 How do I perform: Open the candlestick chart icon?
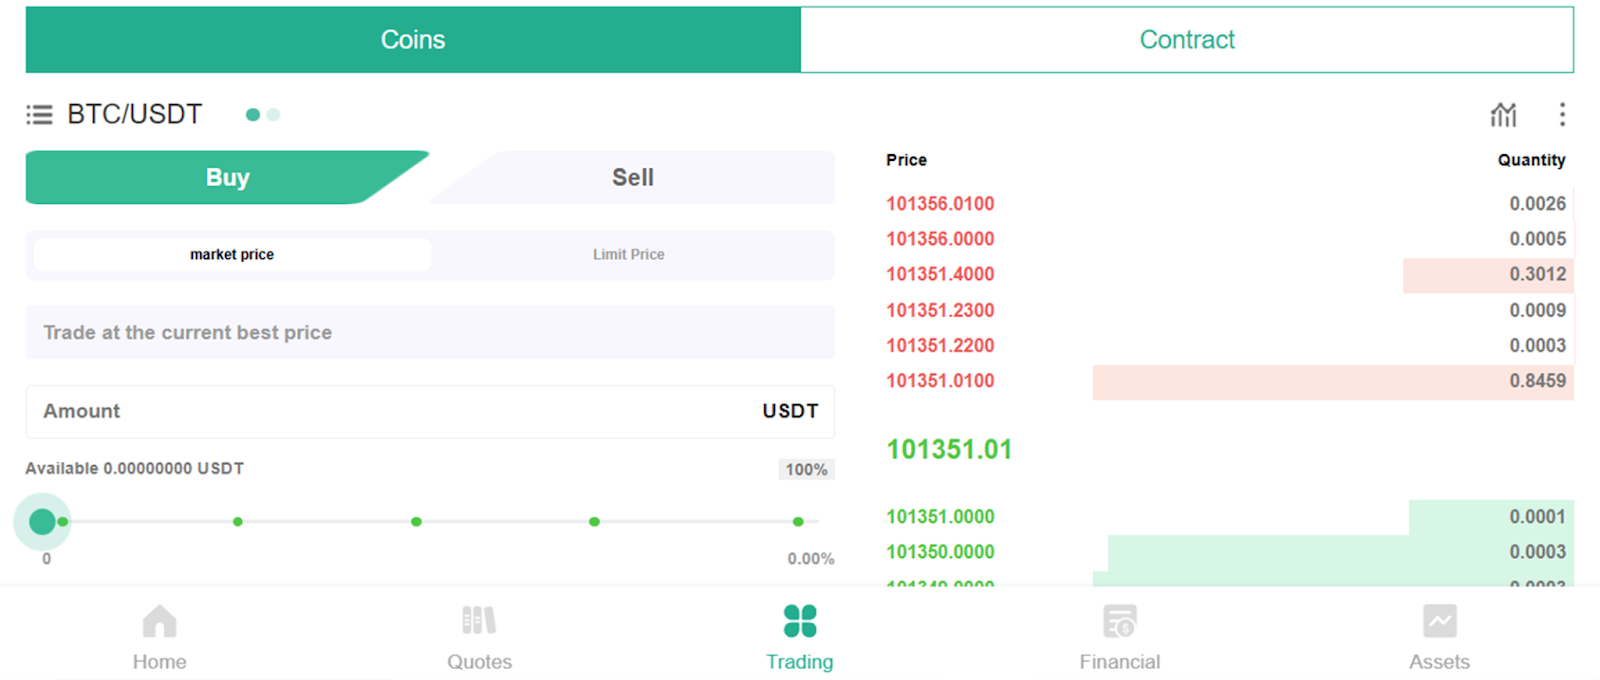point(1503,115)
